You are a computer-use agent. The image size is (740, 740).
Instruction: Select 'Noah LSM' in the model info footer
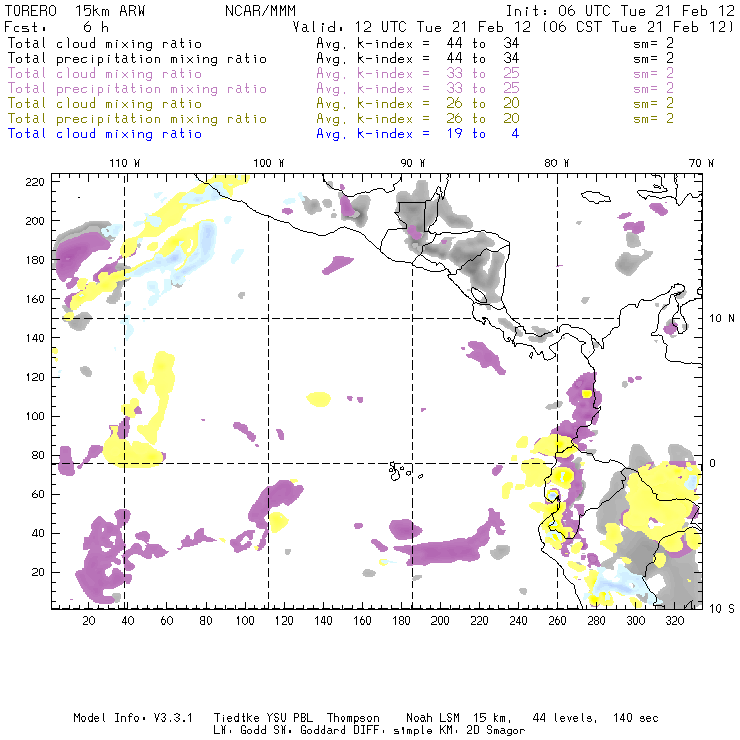pyautogui.click(x=433, y=718)
